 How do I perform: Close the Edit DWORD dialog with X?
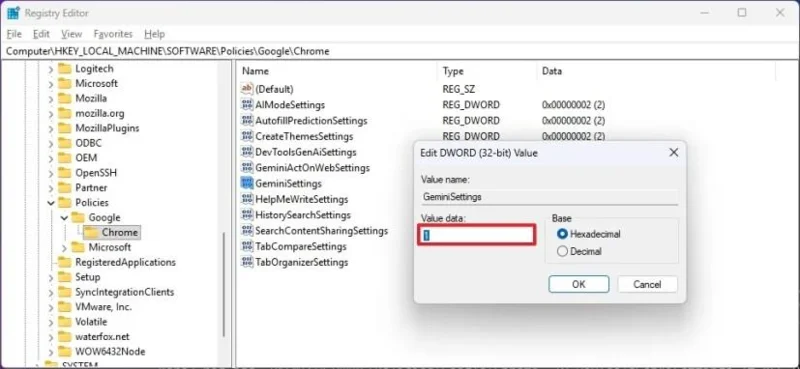click(673, 153)
